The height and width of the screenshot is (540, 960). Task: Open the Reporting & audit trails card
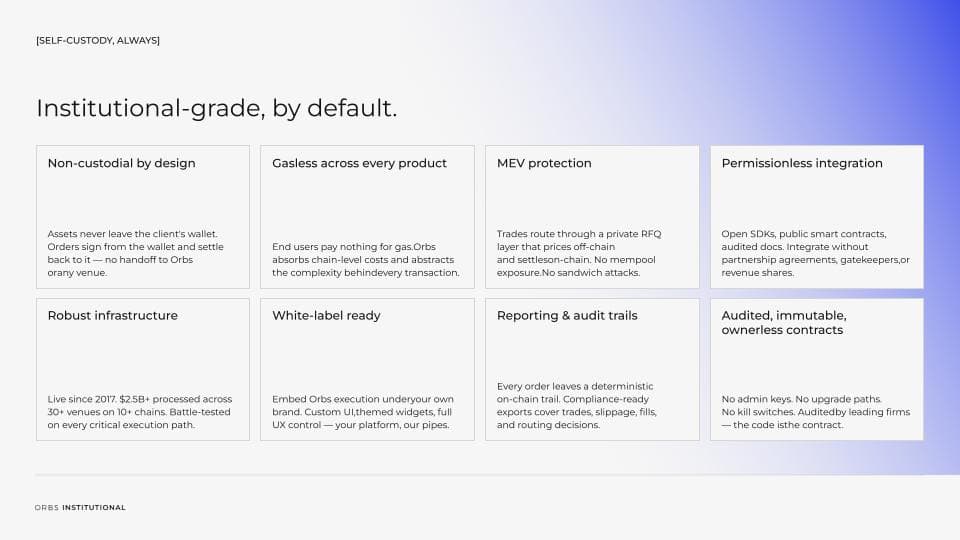592,369
